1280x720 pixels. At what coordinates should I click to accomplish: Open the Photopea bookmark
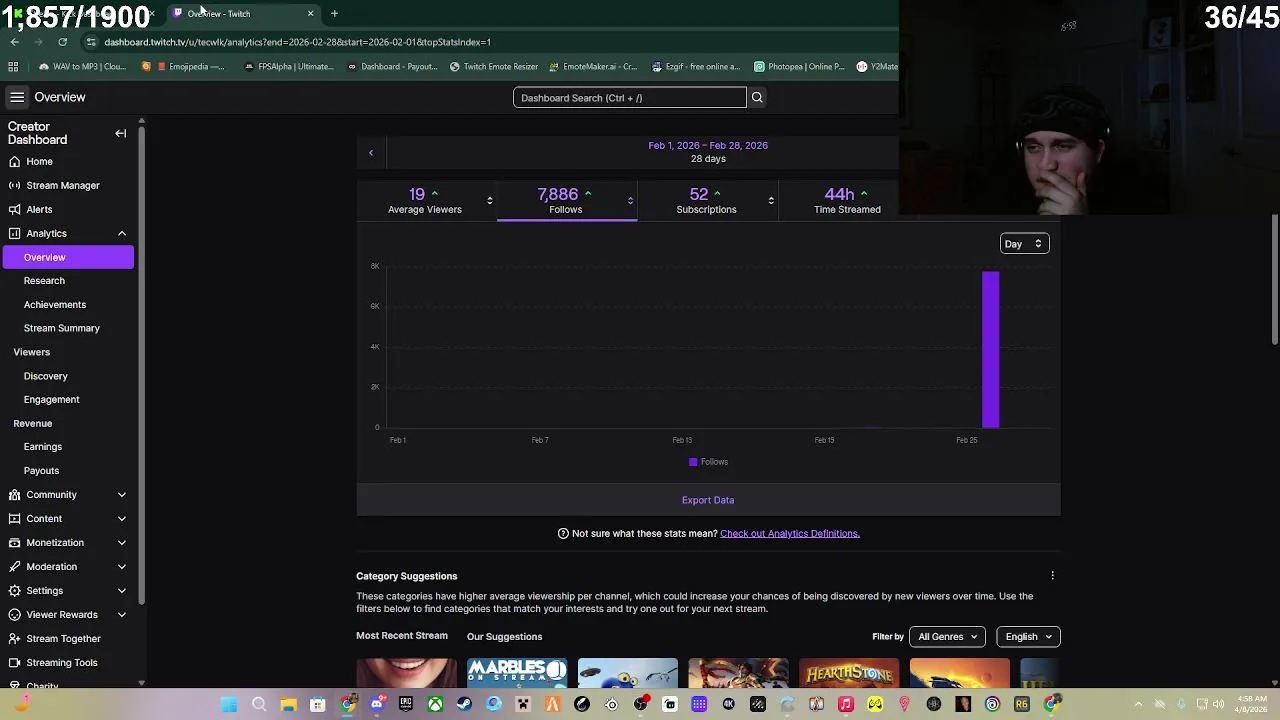799,67
